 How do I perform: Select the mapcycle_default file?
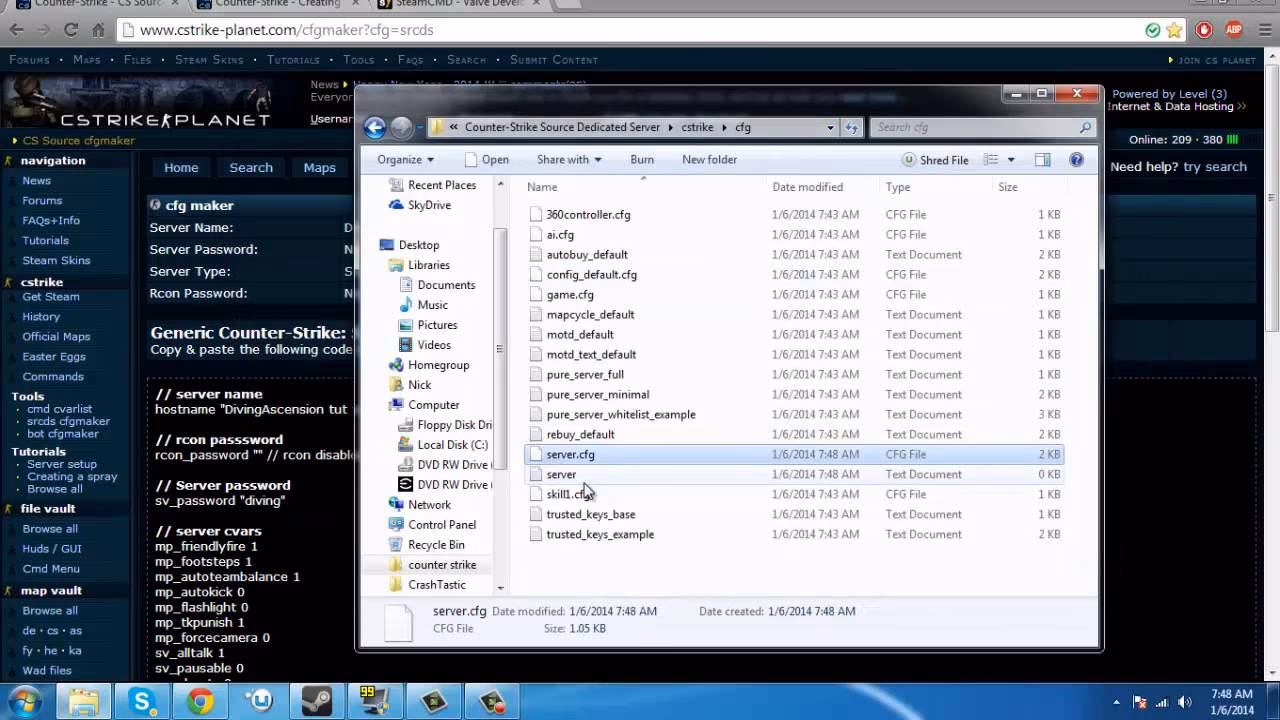[x=590, y=315]
